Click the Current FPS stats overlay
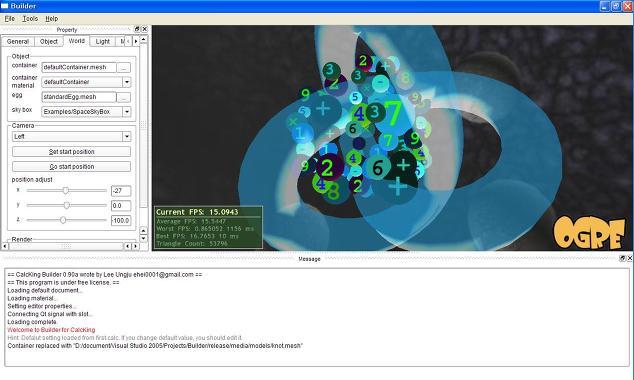Image resolution: width=634 pixels, height=380 pixels. coord(209,227)
